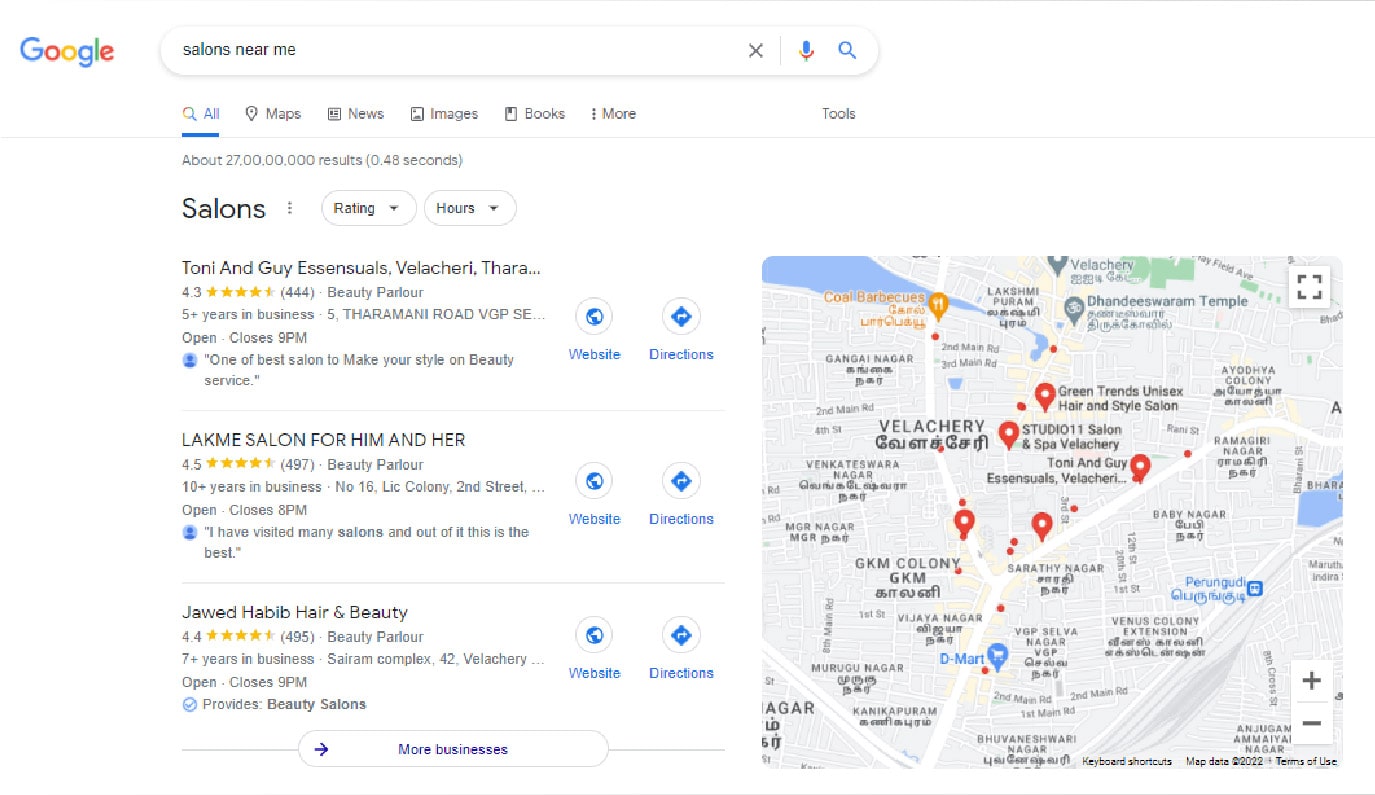This screenshot has height=795, width=1375.
Task: Get Directions icon for Toni And Guy
Action: [x=681, y=317]
